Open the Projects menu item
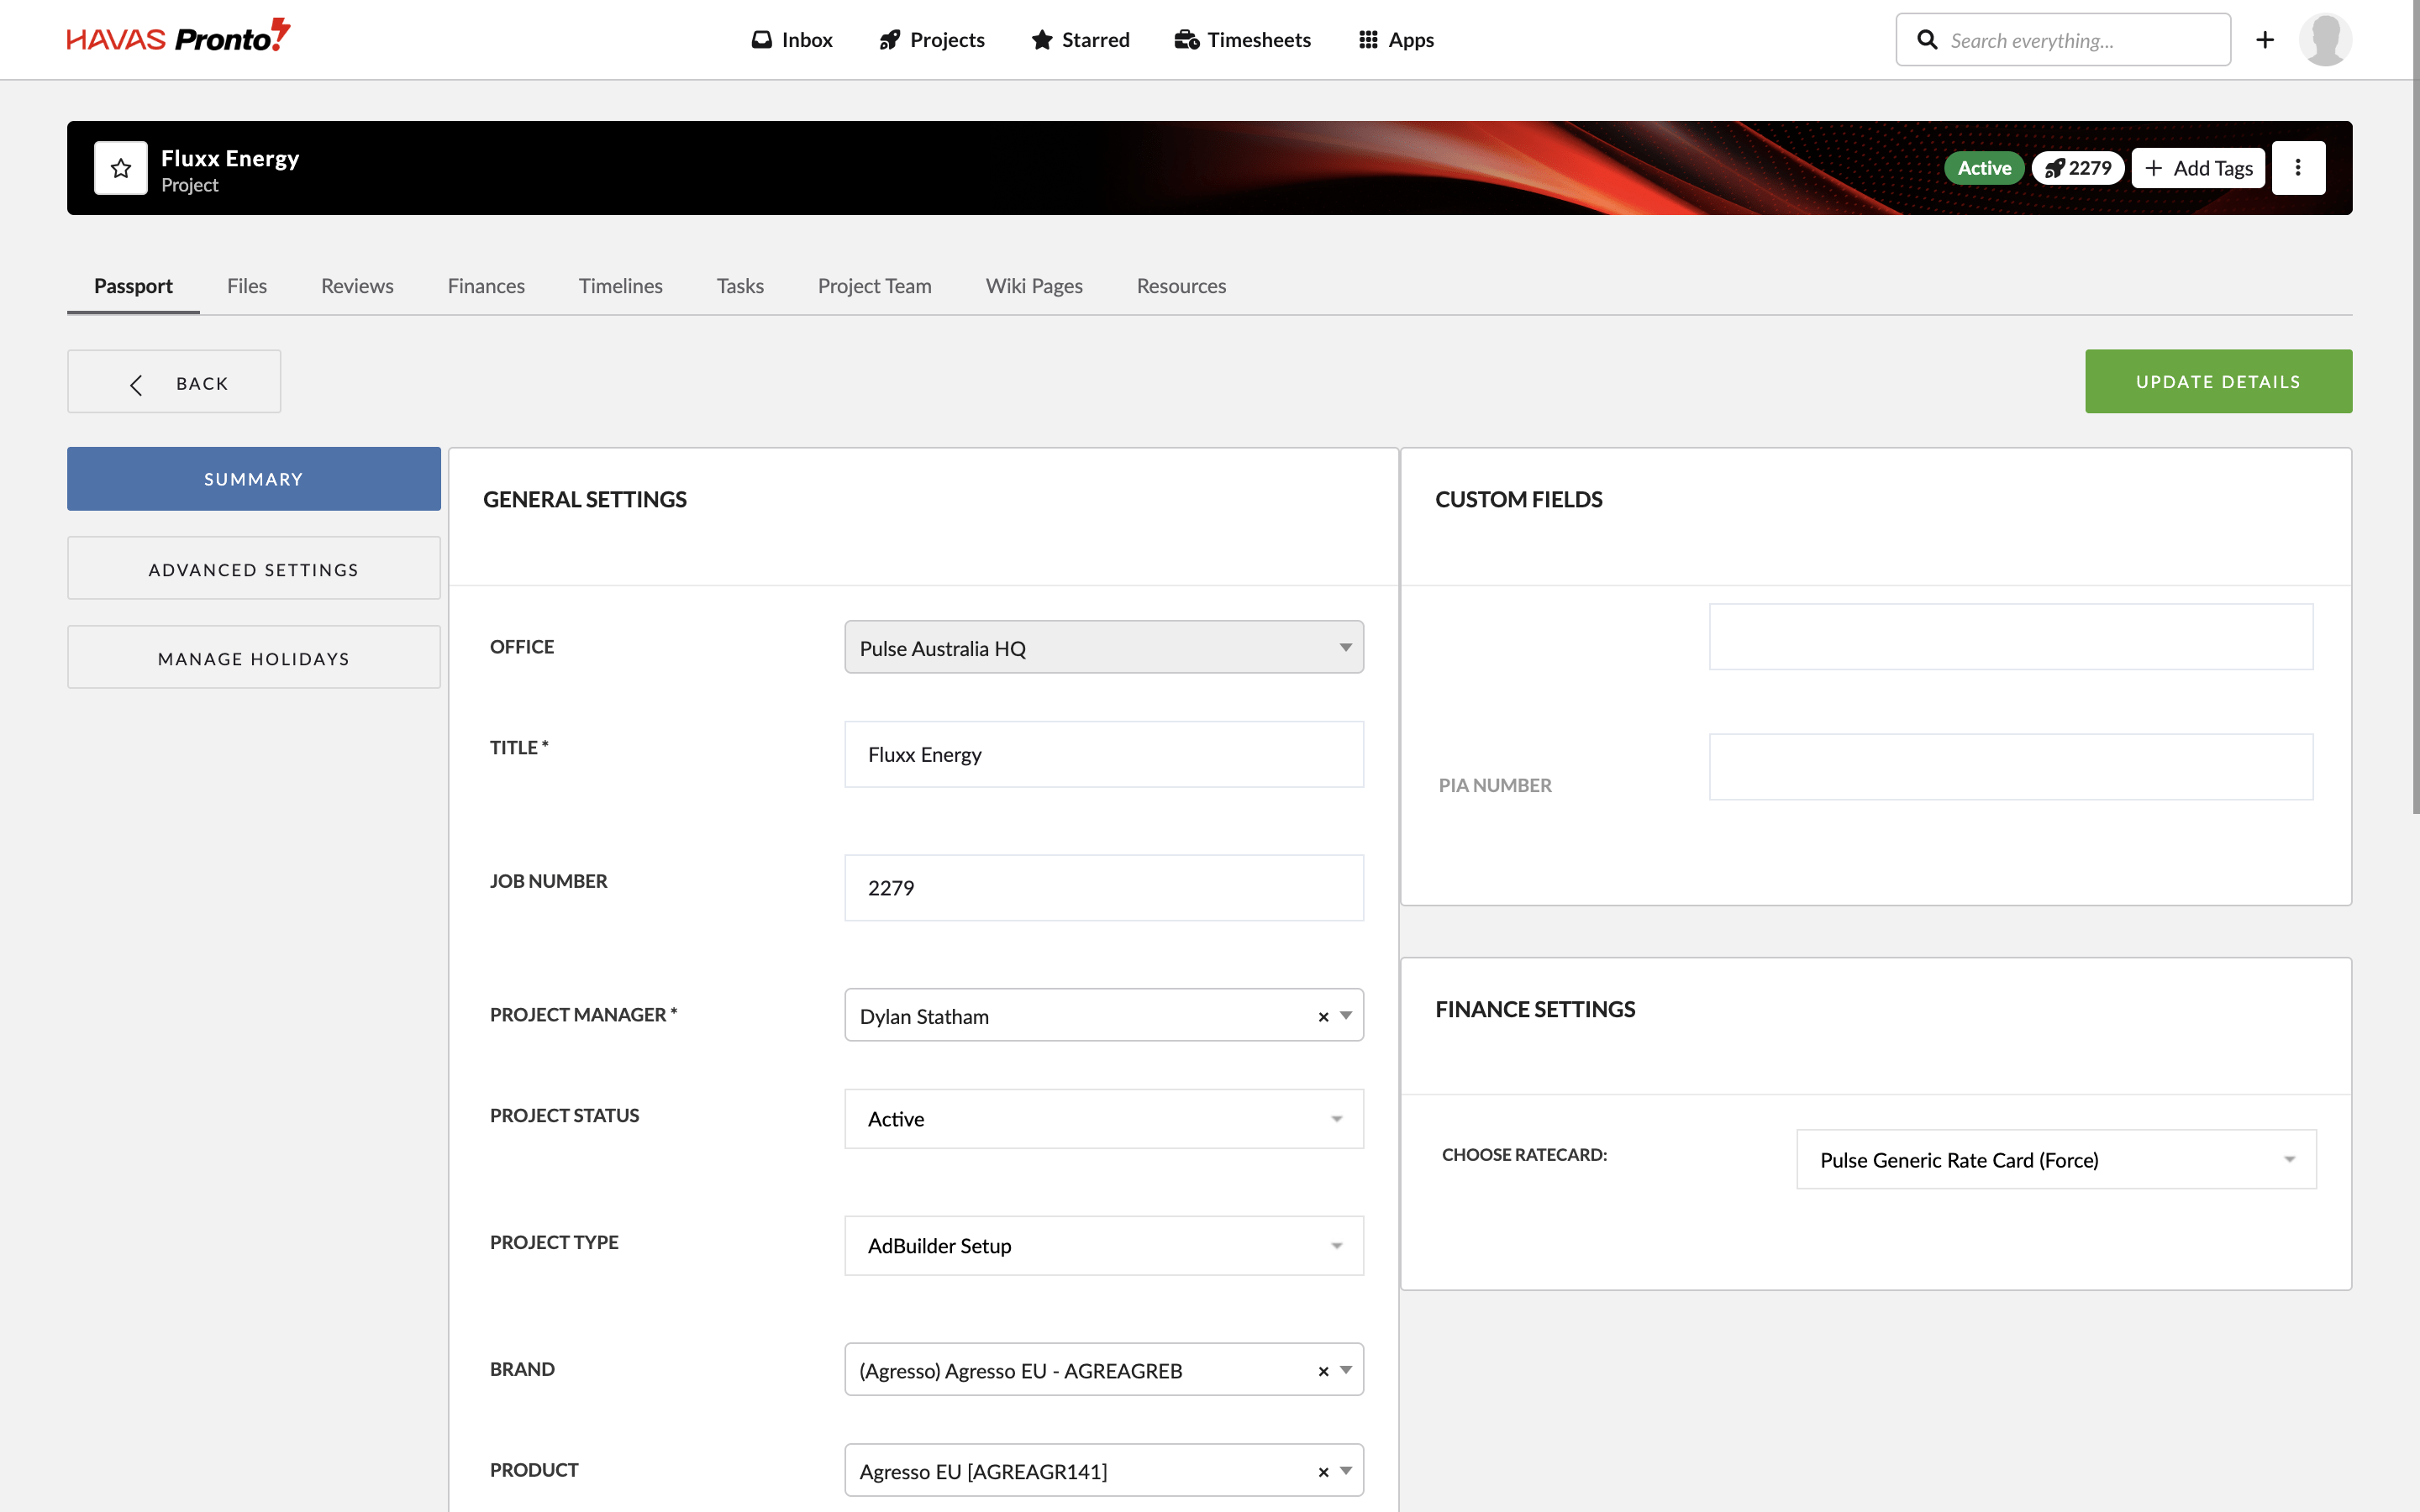Screen dimensions: 2420x1512 tap(932, 40)
